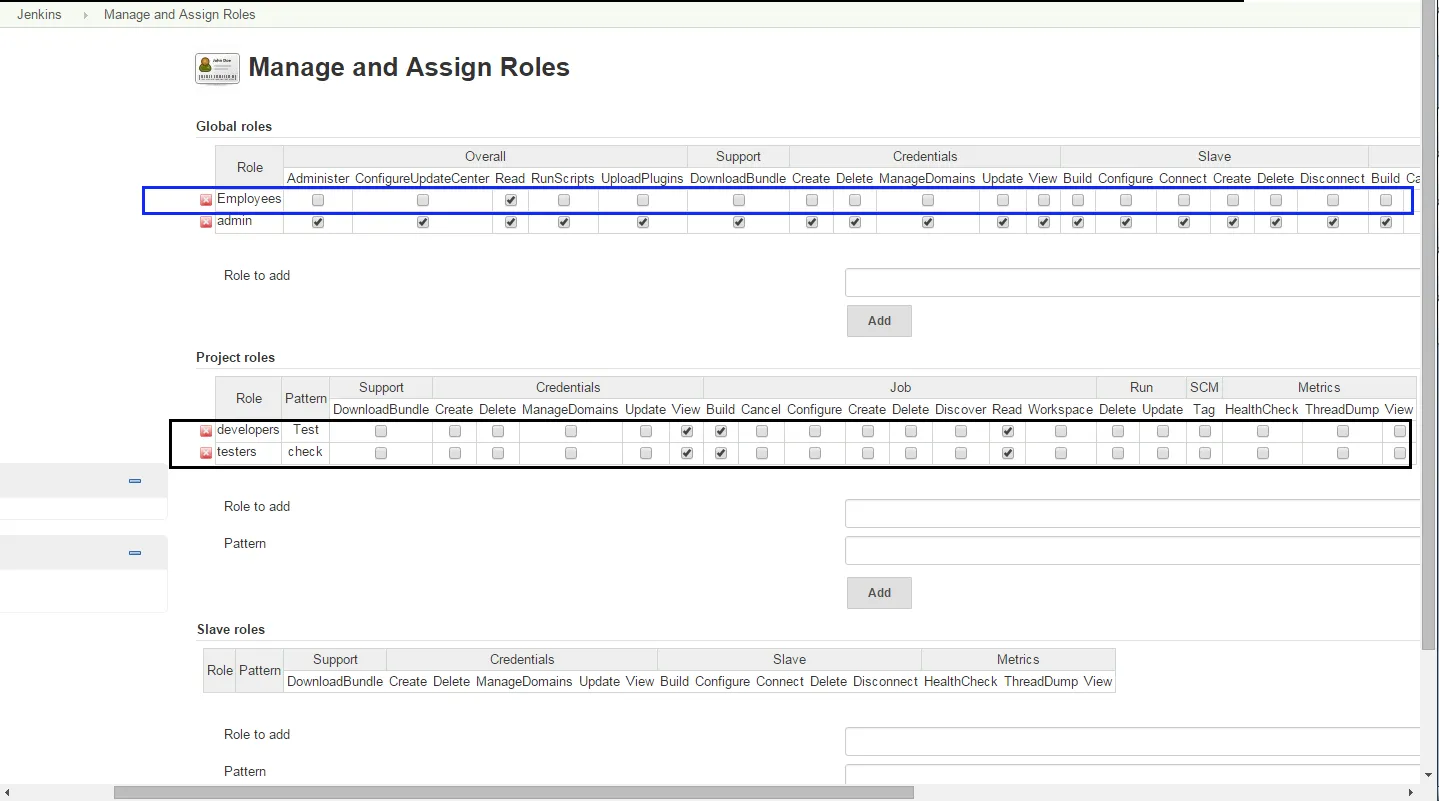Viewport: 1439px width, 801px height.
Task: Go to Jenkins home via breadcrumb
Action: tap(39, 15)
